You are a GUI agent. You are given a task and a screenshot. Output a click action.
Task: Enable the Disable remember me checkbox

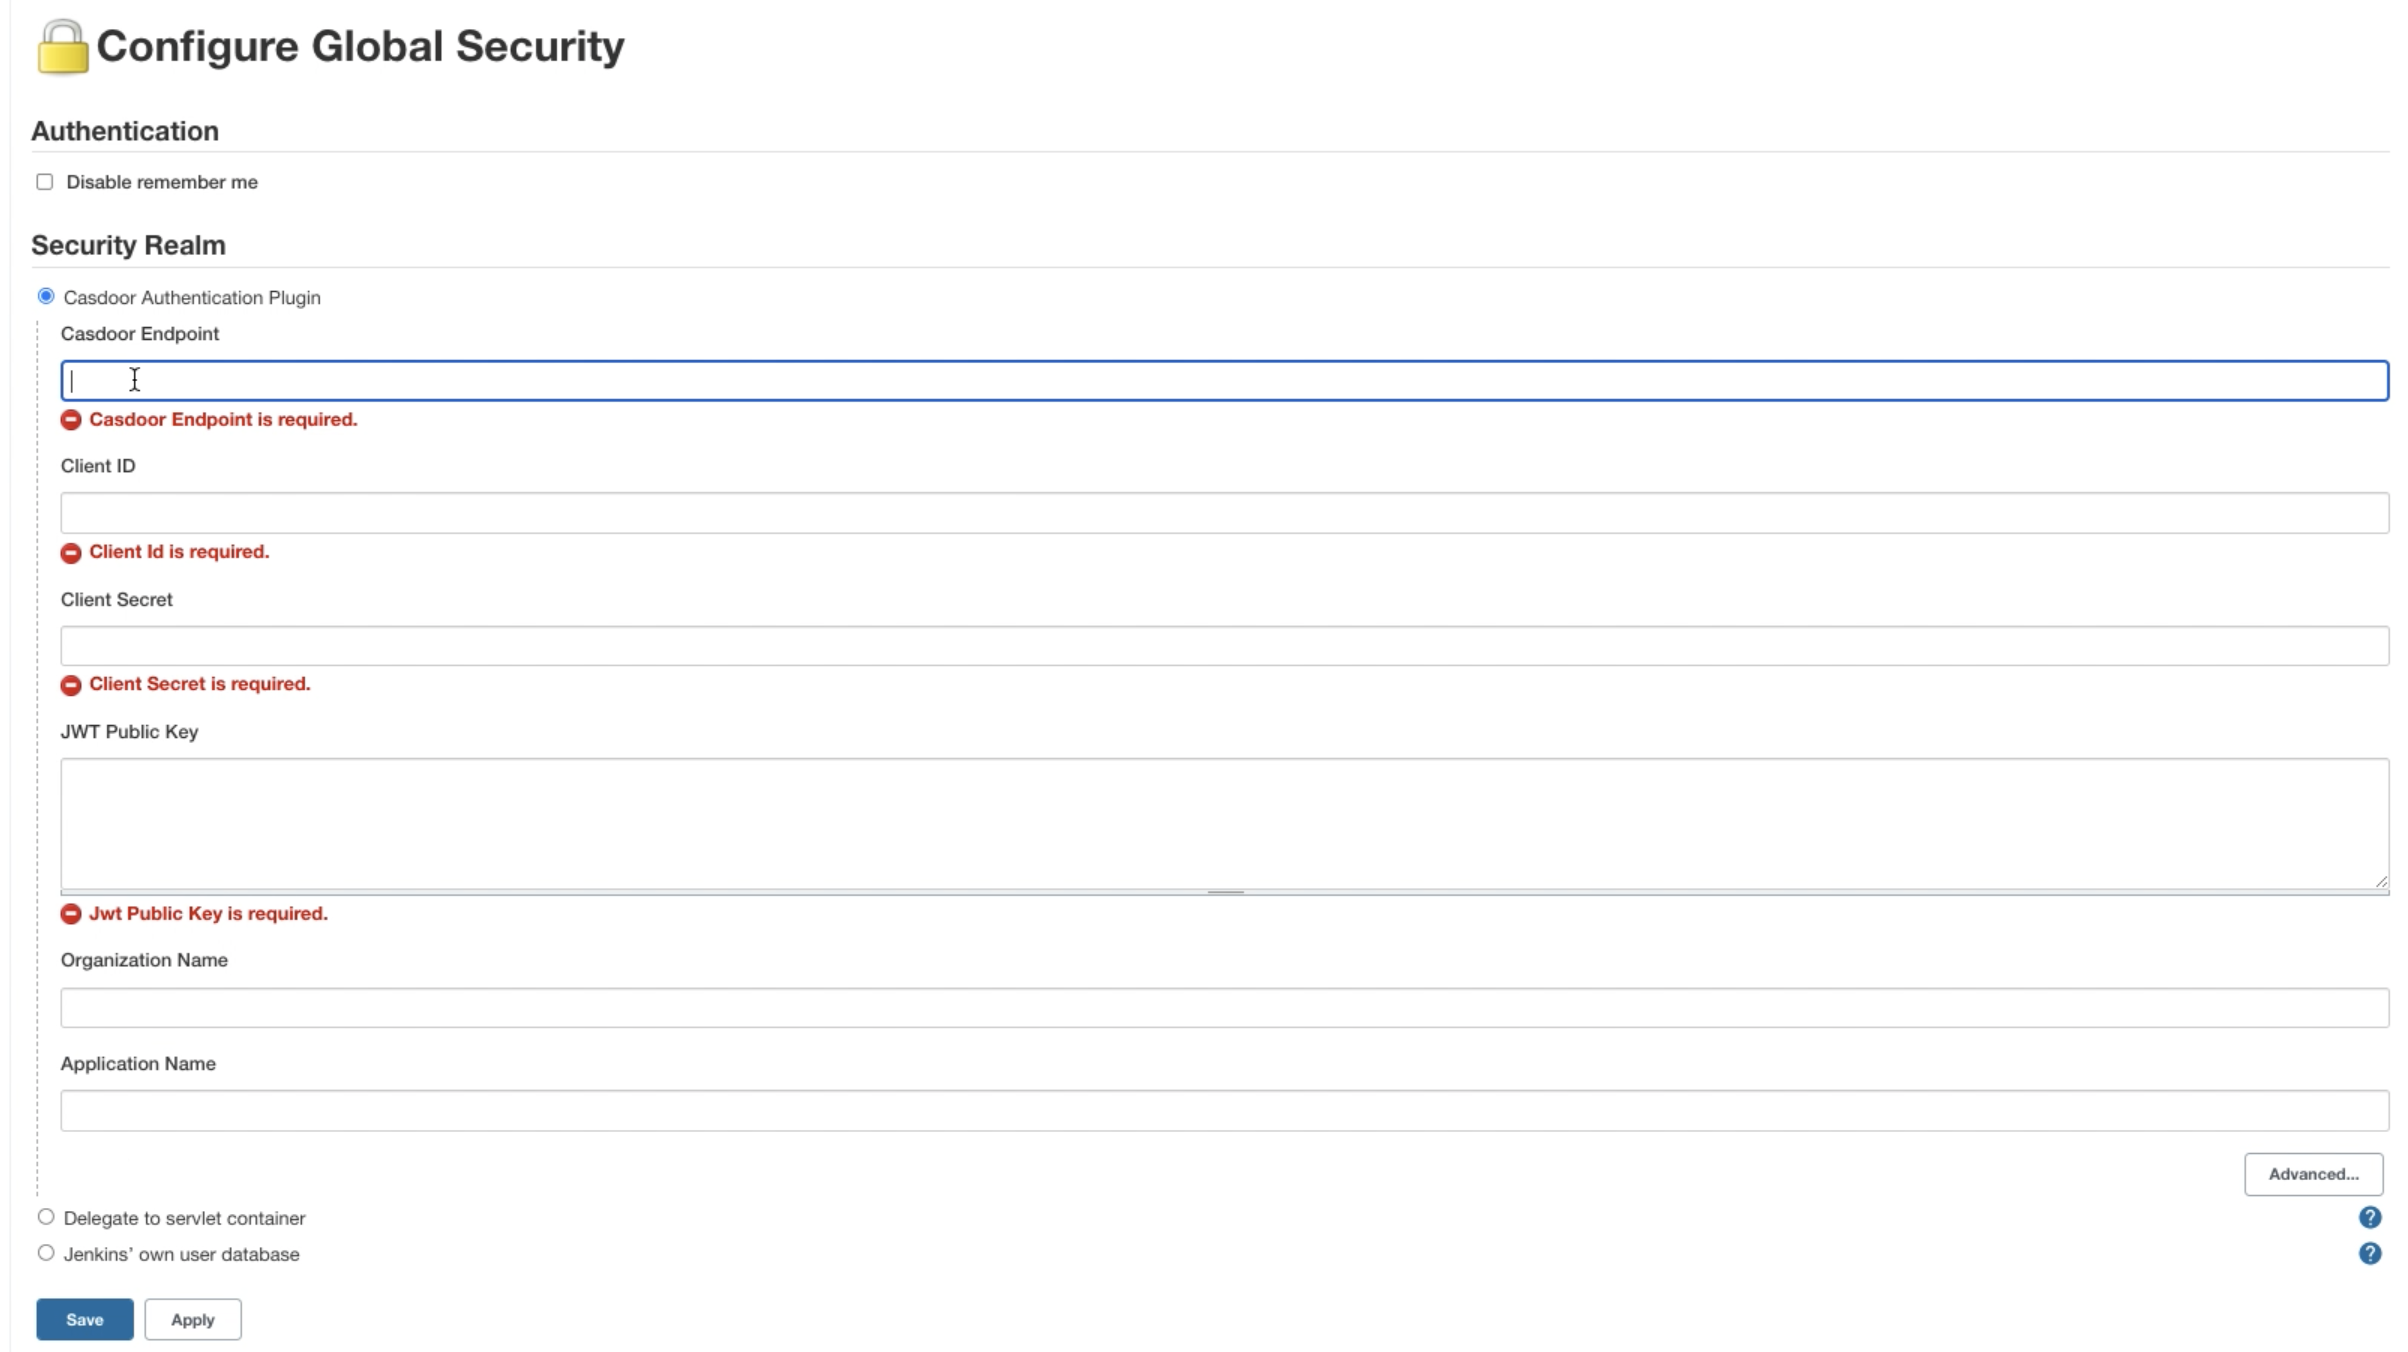tap(44, 180)
